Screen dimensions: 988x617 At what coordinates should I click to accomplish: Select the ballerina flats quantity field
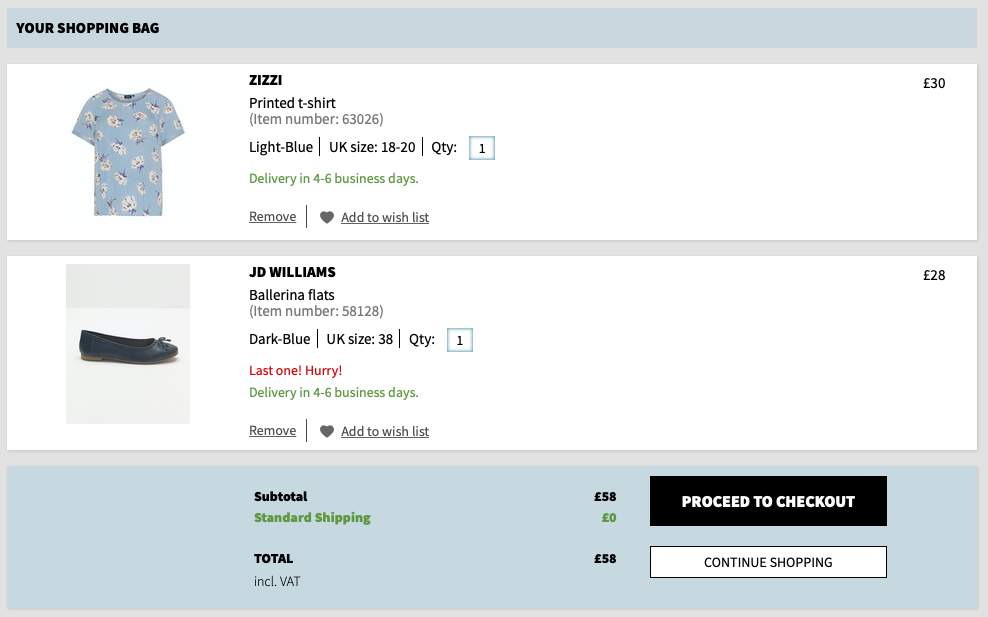point(460,340)
